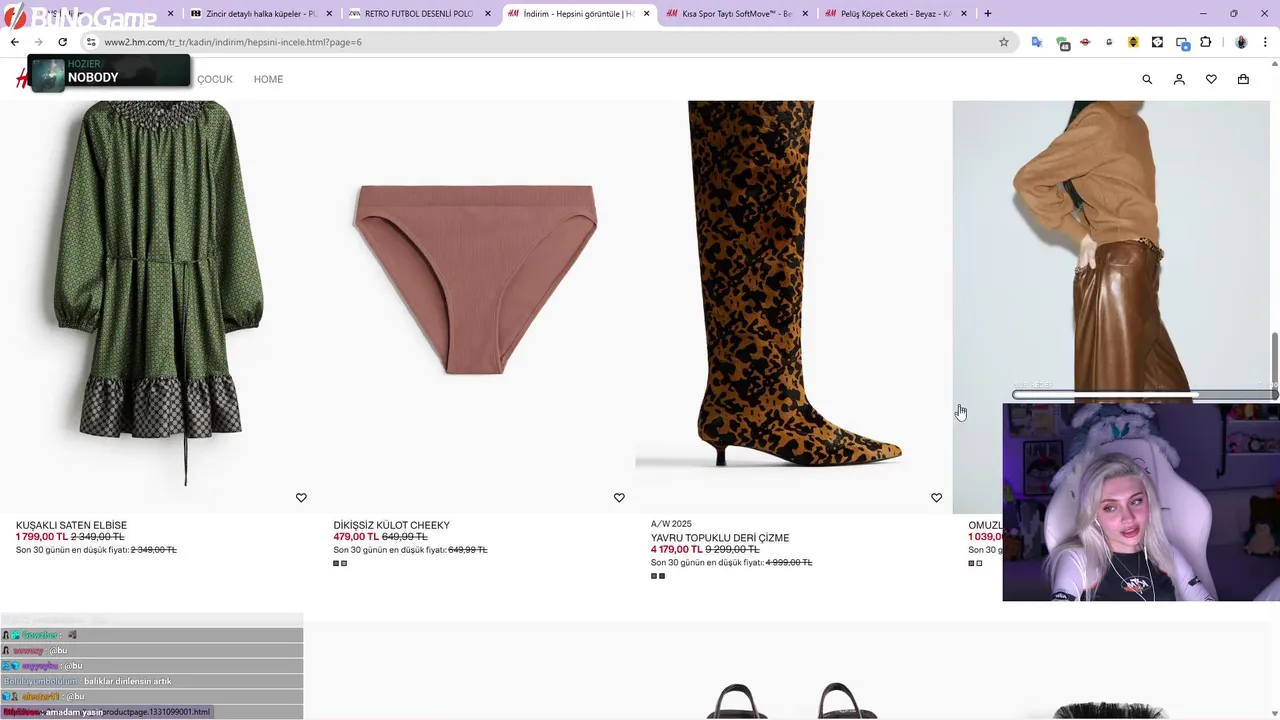Viewport: 1280px width, 720px height.
Task: Open the Chrome profile avatar
Action: coord(1241,42)
